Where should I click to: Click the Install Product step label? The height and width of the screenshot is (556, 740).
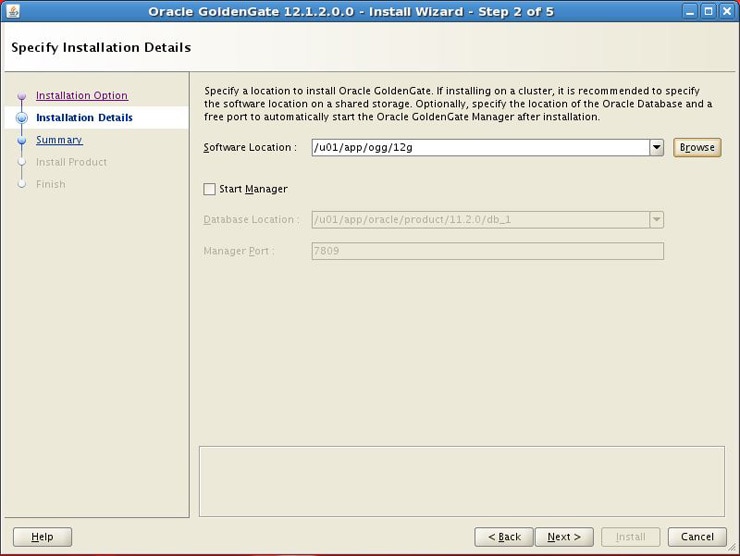click(71, 162)
